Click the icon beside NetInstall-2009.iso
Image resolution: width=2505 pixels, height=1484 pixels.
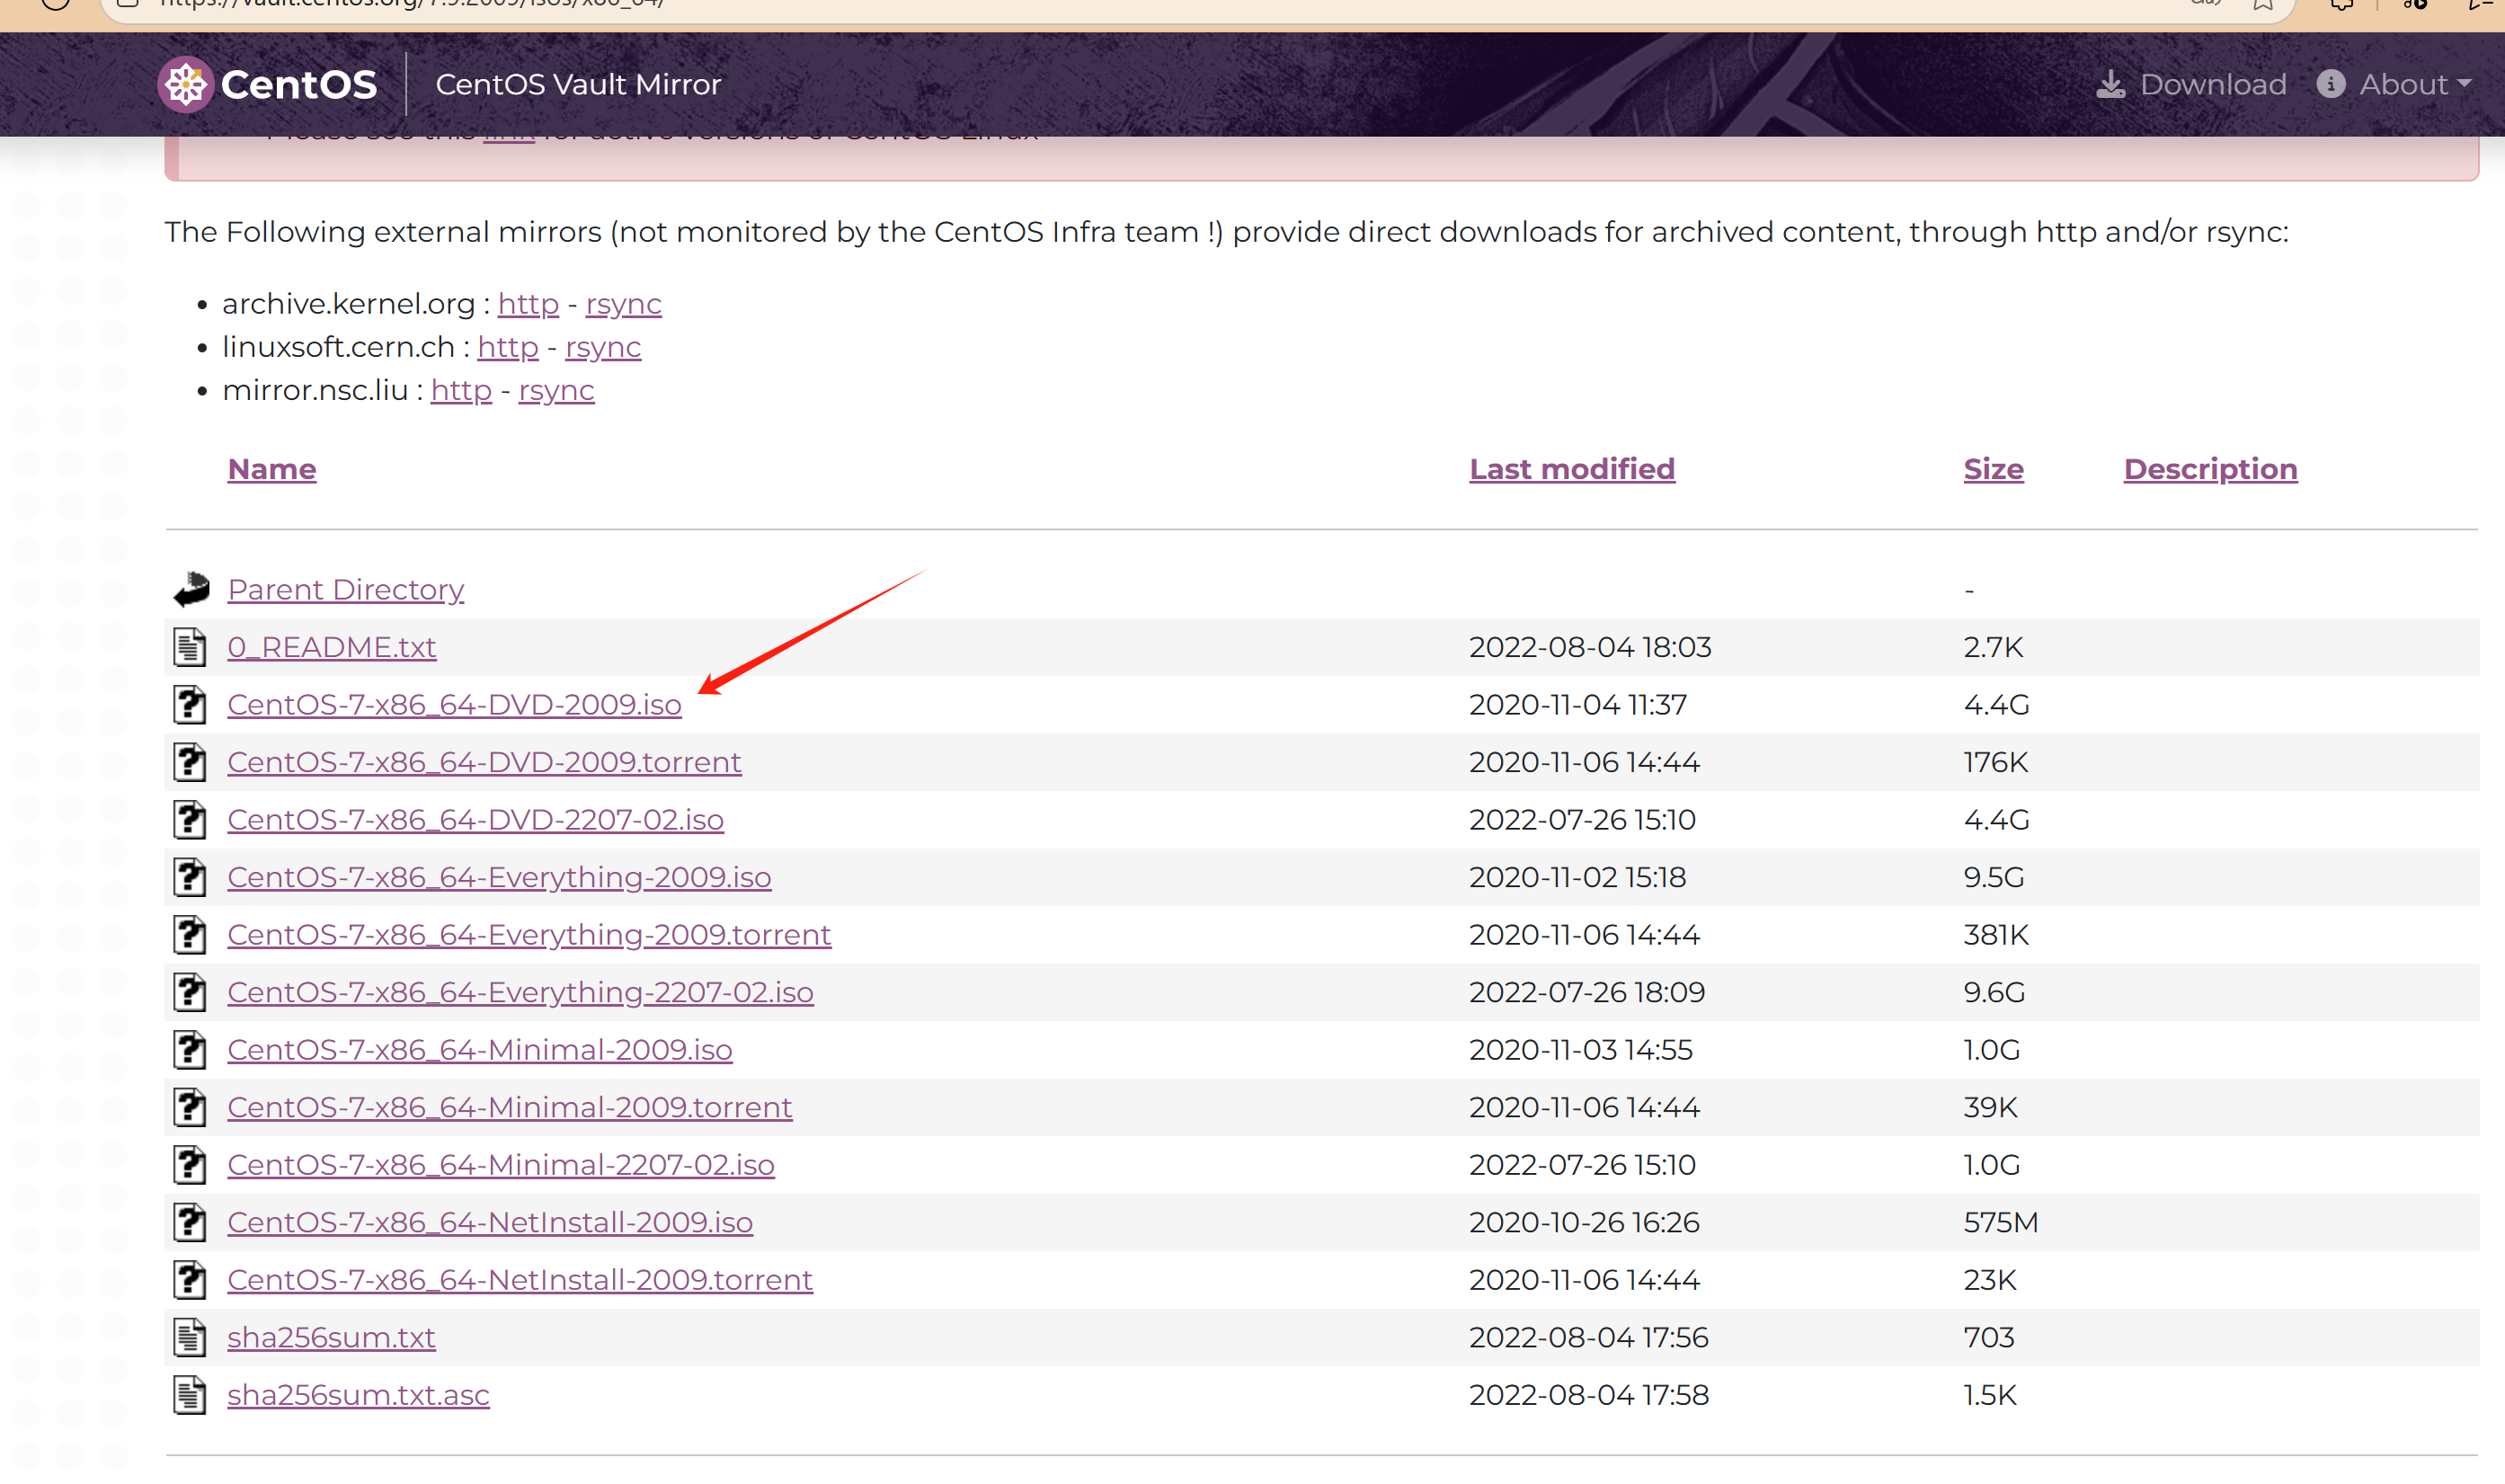click(190, 1222)
